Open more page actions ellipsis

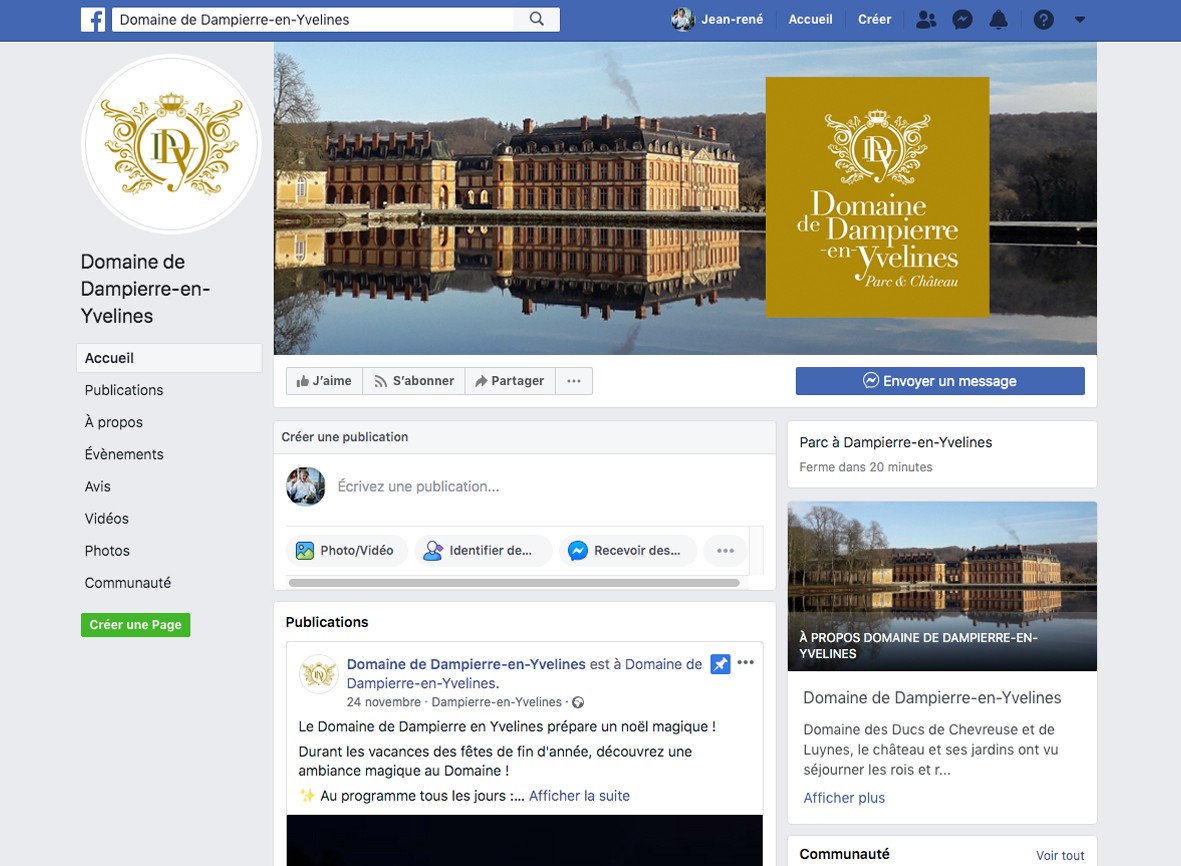pyautogui.click(x=574, y=381)
